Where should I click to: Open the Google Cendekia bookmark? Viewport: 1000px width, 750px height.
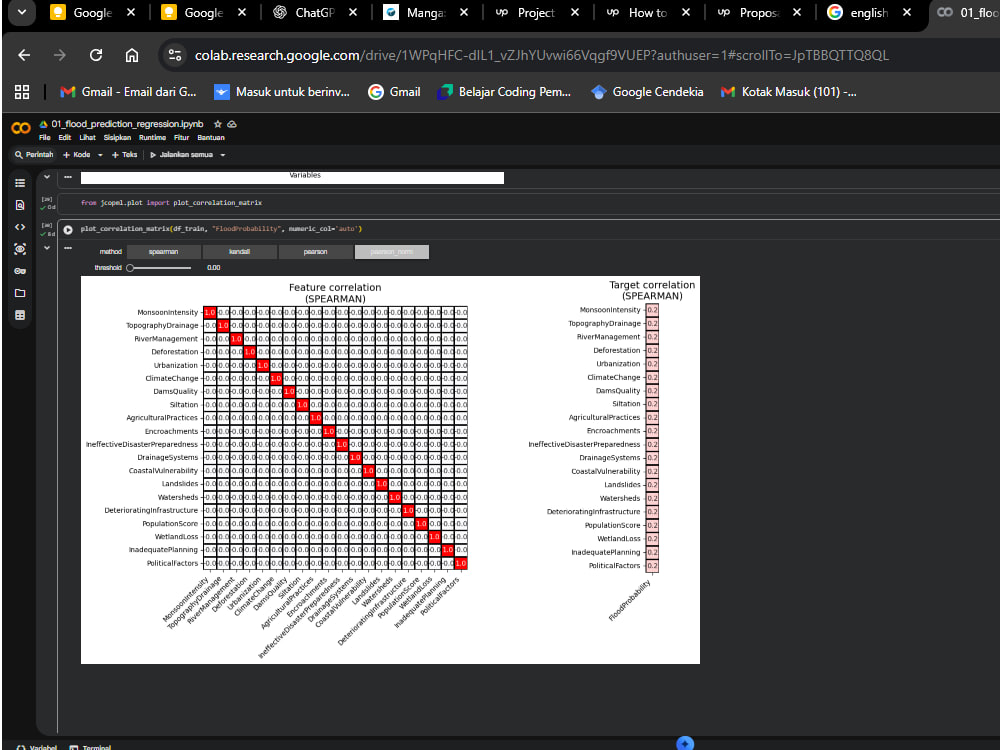pyautogui.click(x=647, y=92)
